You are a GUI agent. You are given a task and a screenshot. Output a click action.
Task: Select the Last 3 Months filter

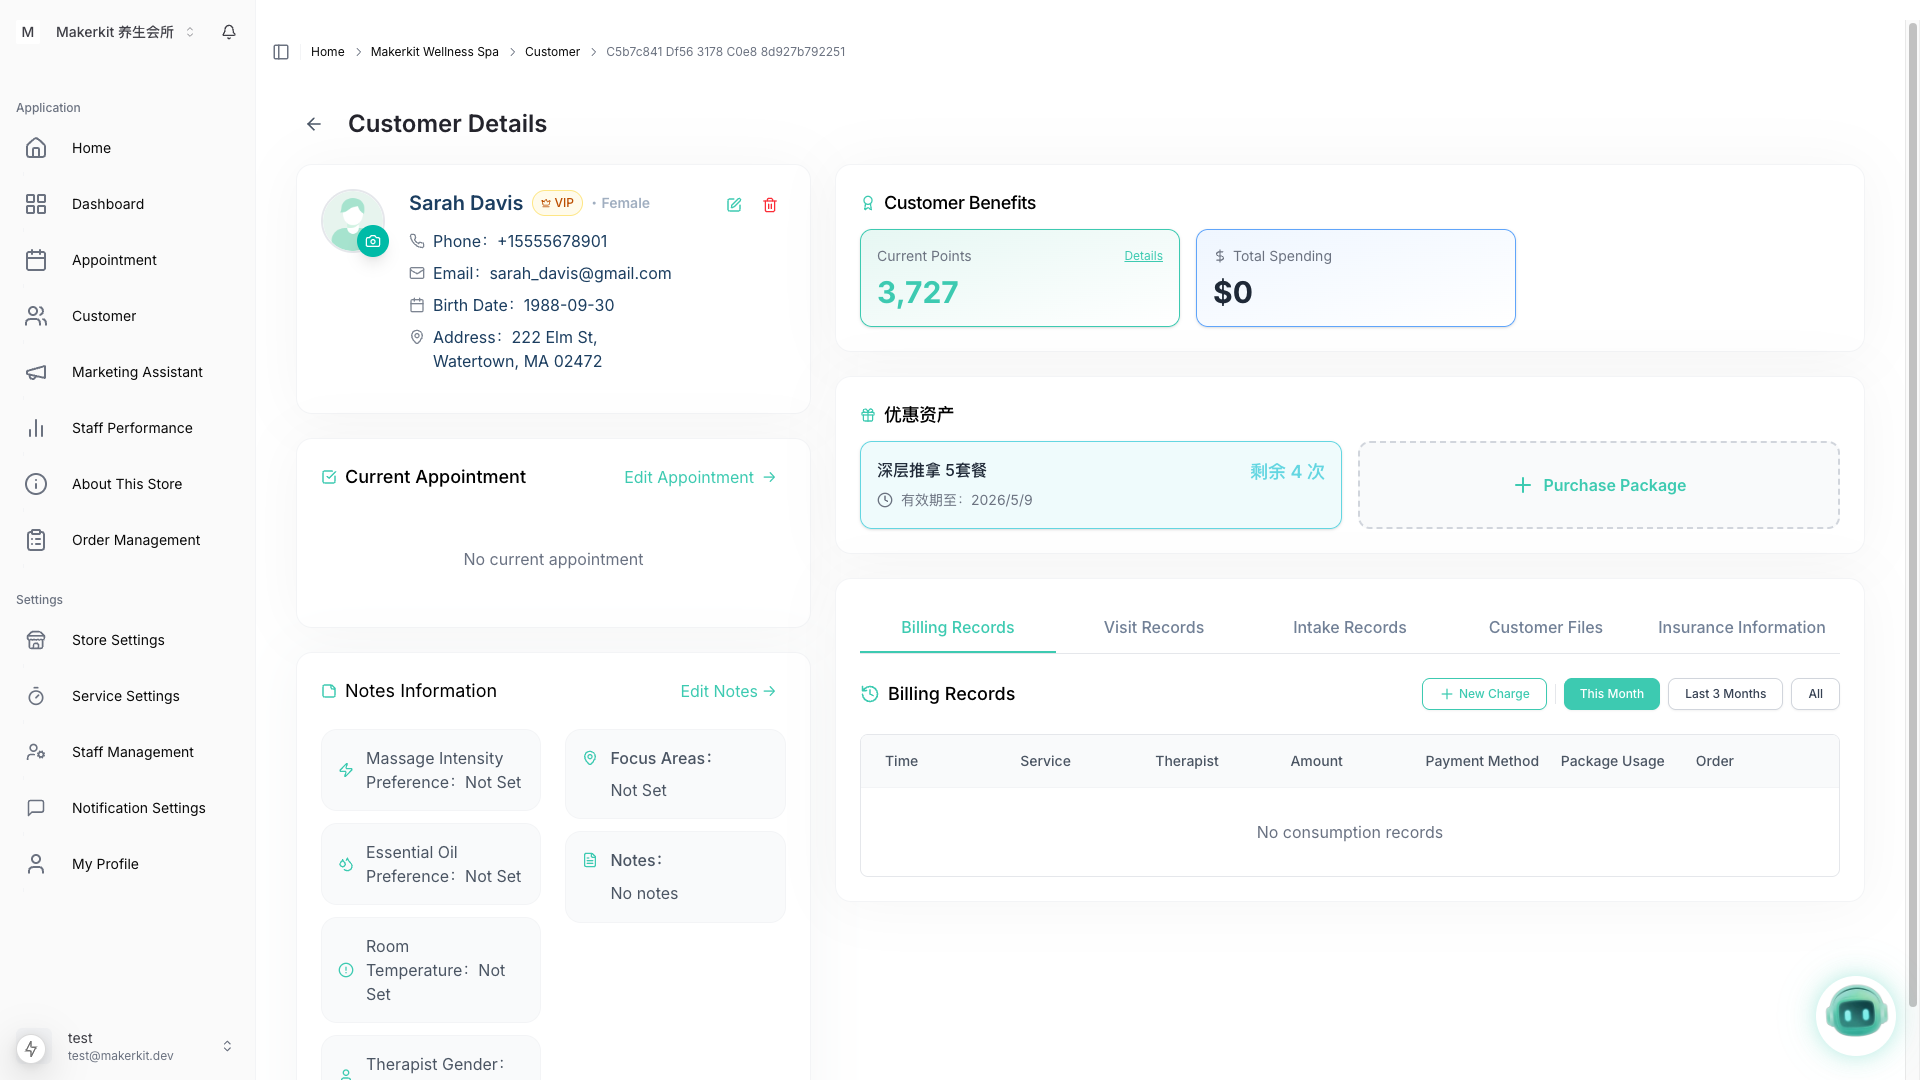point(1725,694)
